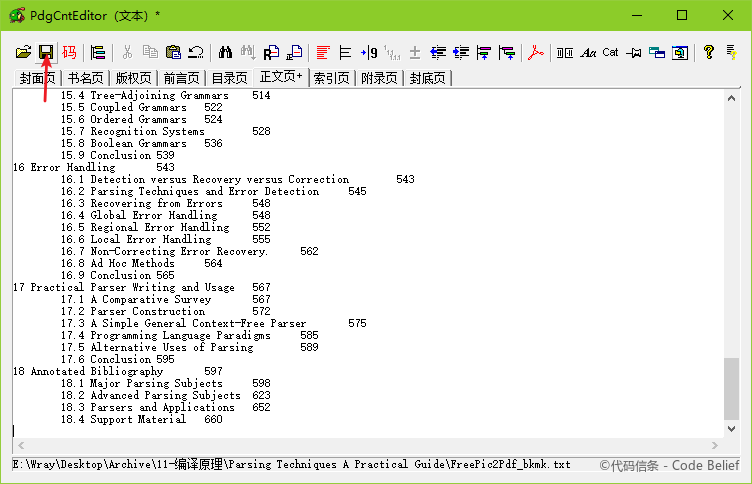The height and width of the screenshot is (484, 752).
Task: Switch to the 版权页 tab
Action: pyautogui.click(x=133, y=78)
